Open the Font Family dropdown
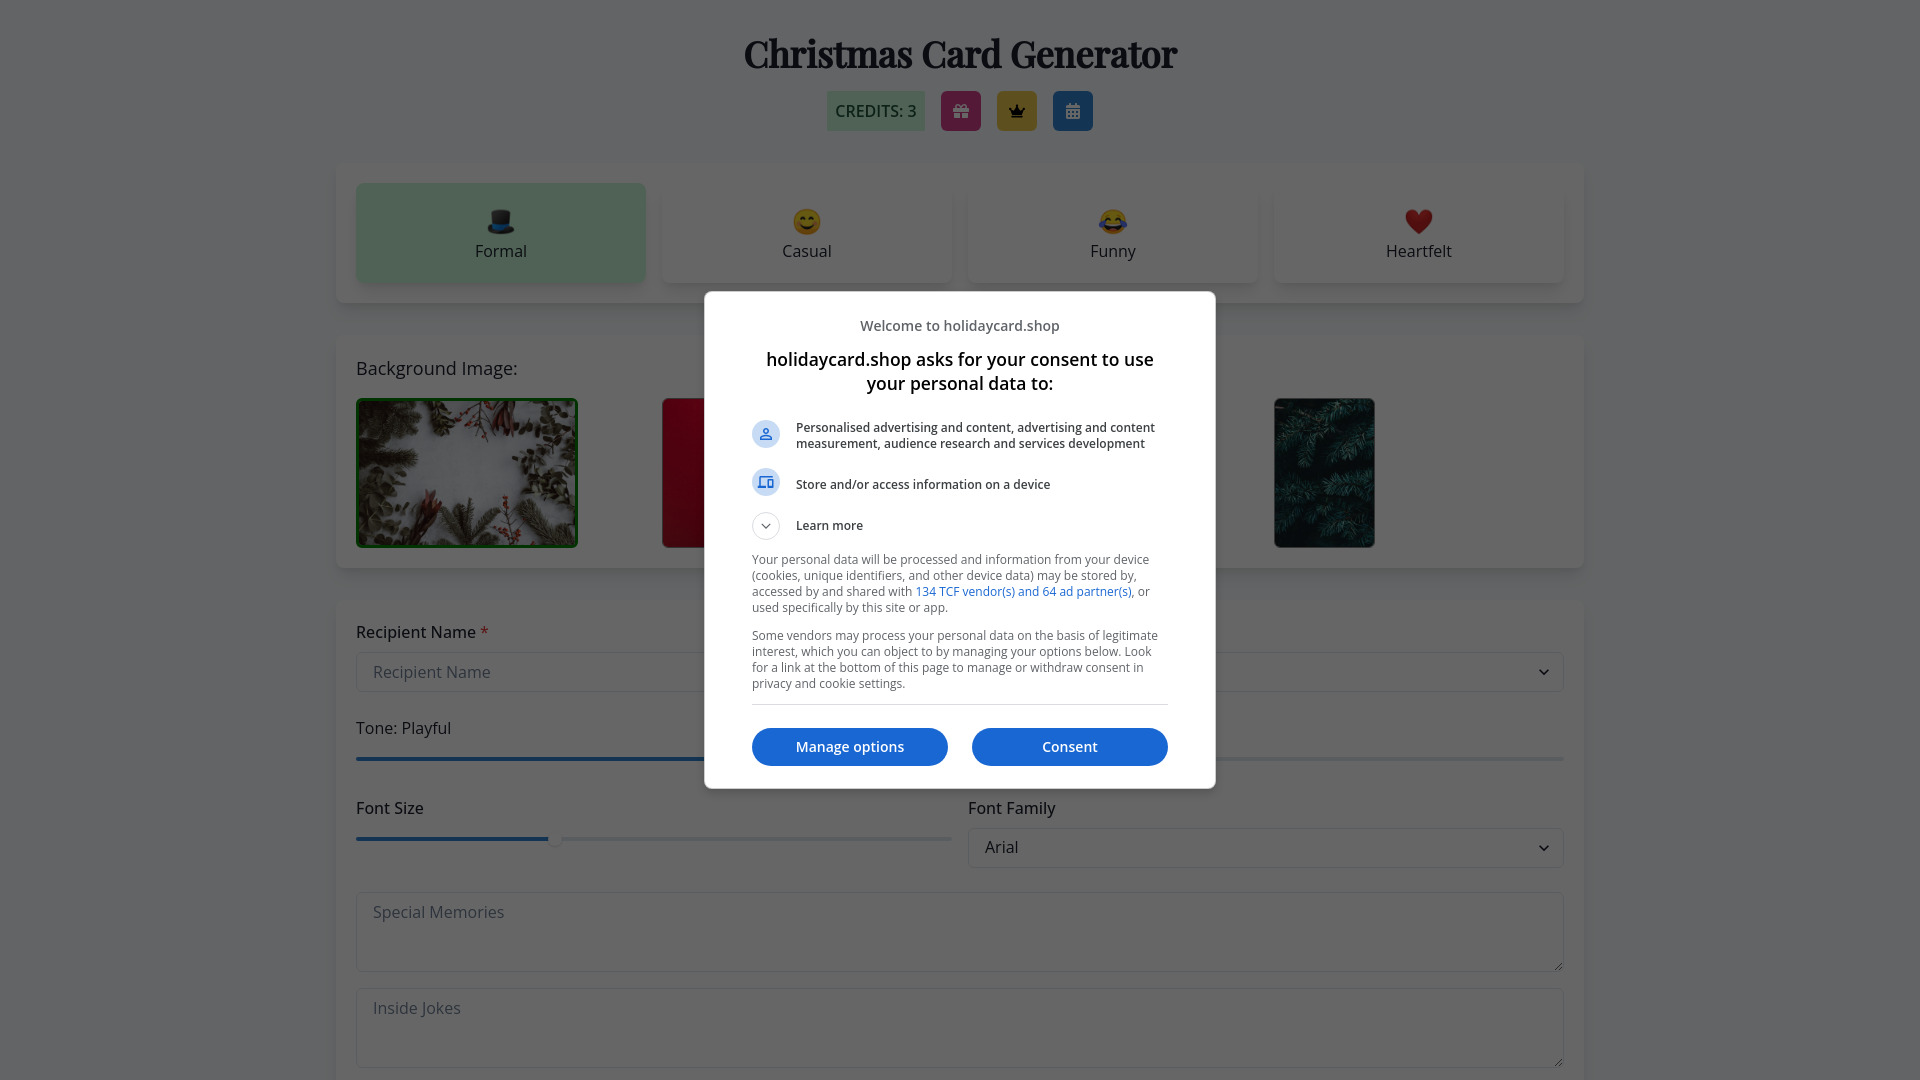The image size is (1920, 1080). coord(1265,847)
